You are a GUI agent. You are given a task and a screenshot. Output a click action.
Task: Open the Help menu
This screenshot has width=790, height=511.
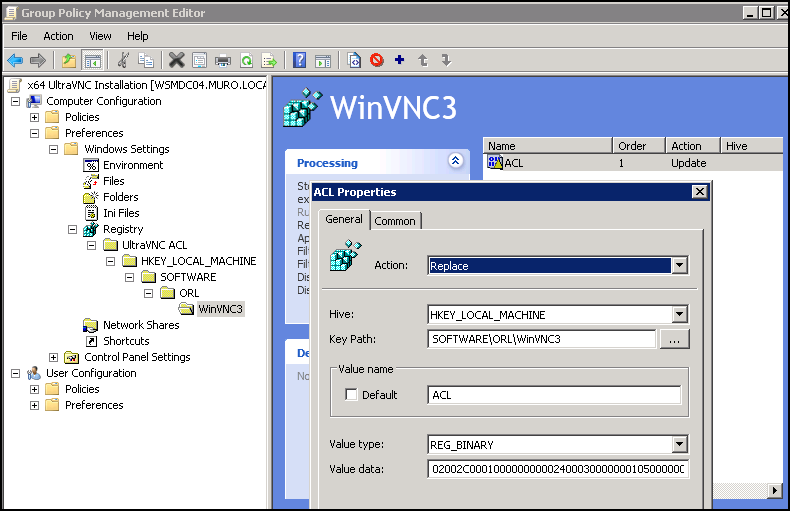pos(138,36)
